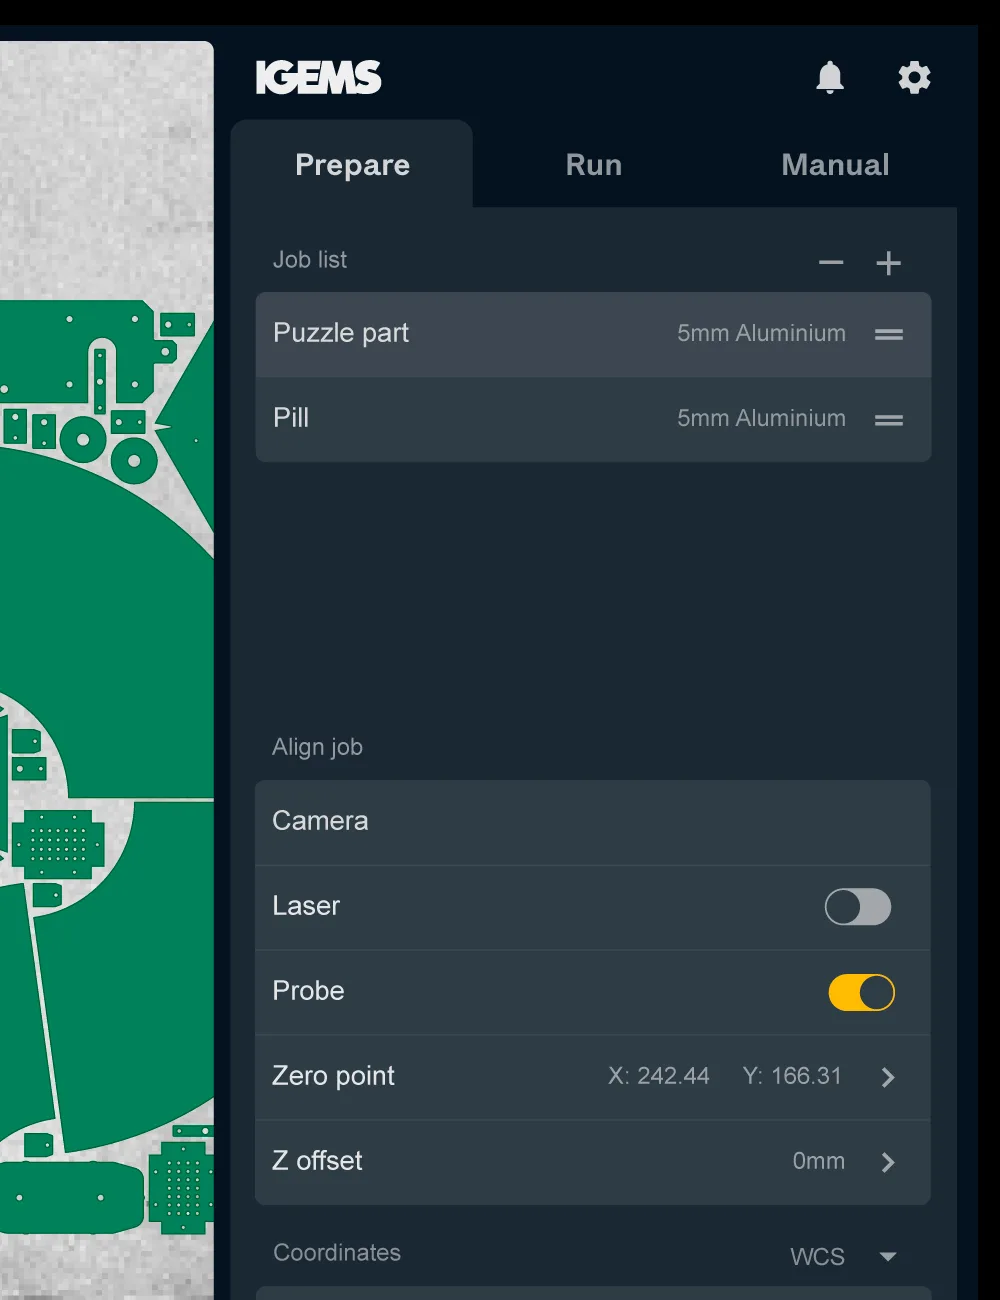The image size is (1000, 1300).
Task: Enable the Laser toggle
Action: click(857, 907)
